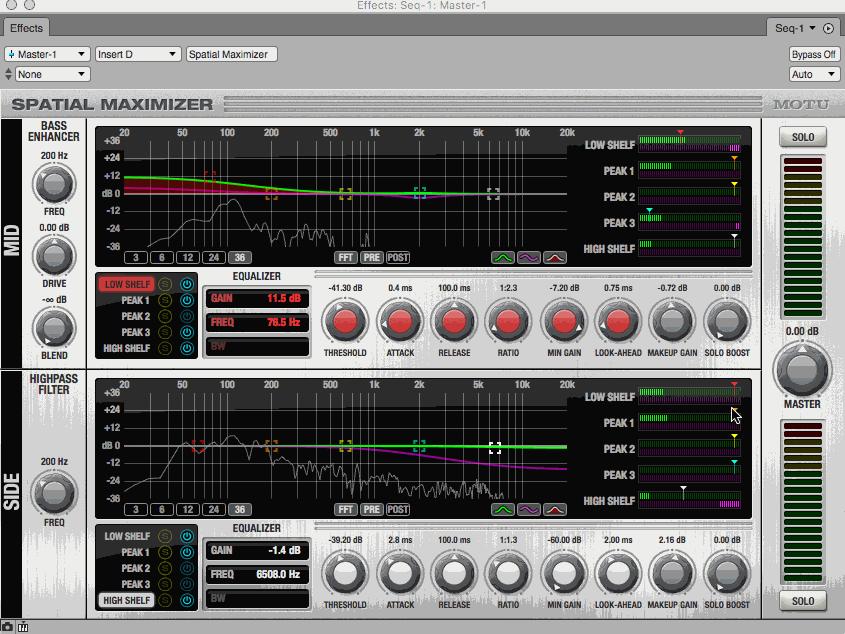845x634 pixels.
Task: Enable power for SIDE Peak 2 band
Action: [x=187, y=568]
